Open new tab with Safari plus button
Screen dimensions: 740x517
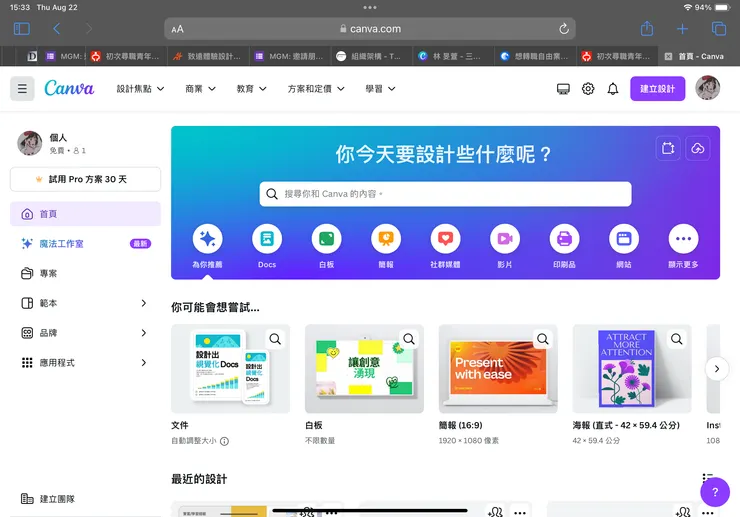[682, 29]
